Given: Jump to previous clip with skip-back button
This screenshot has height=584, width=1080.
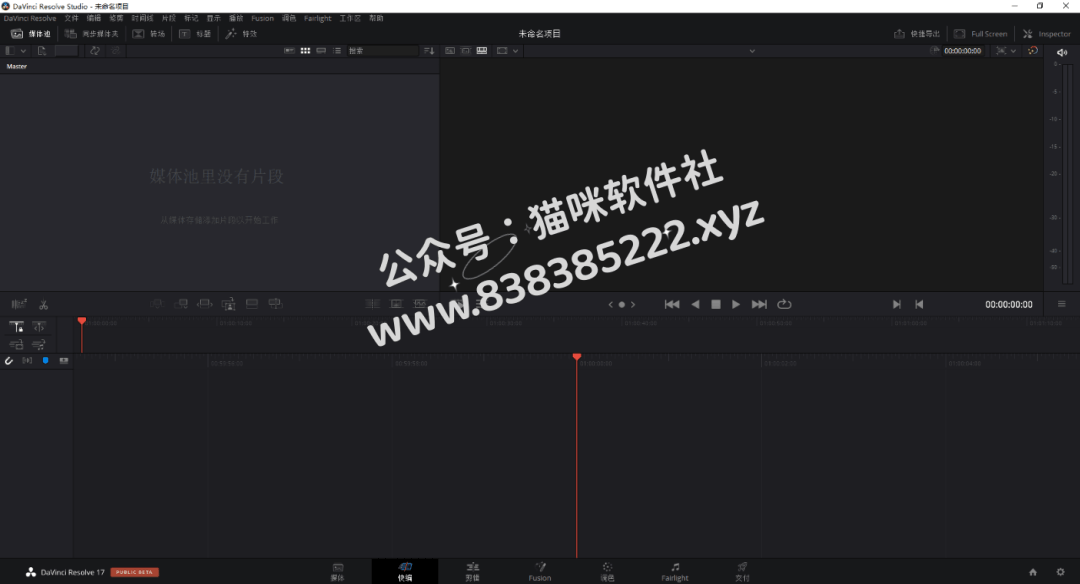Looking at the screenshot, I should coord(672,304).
